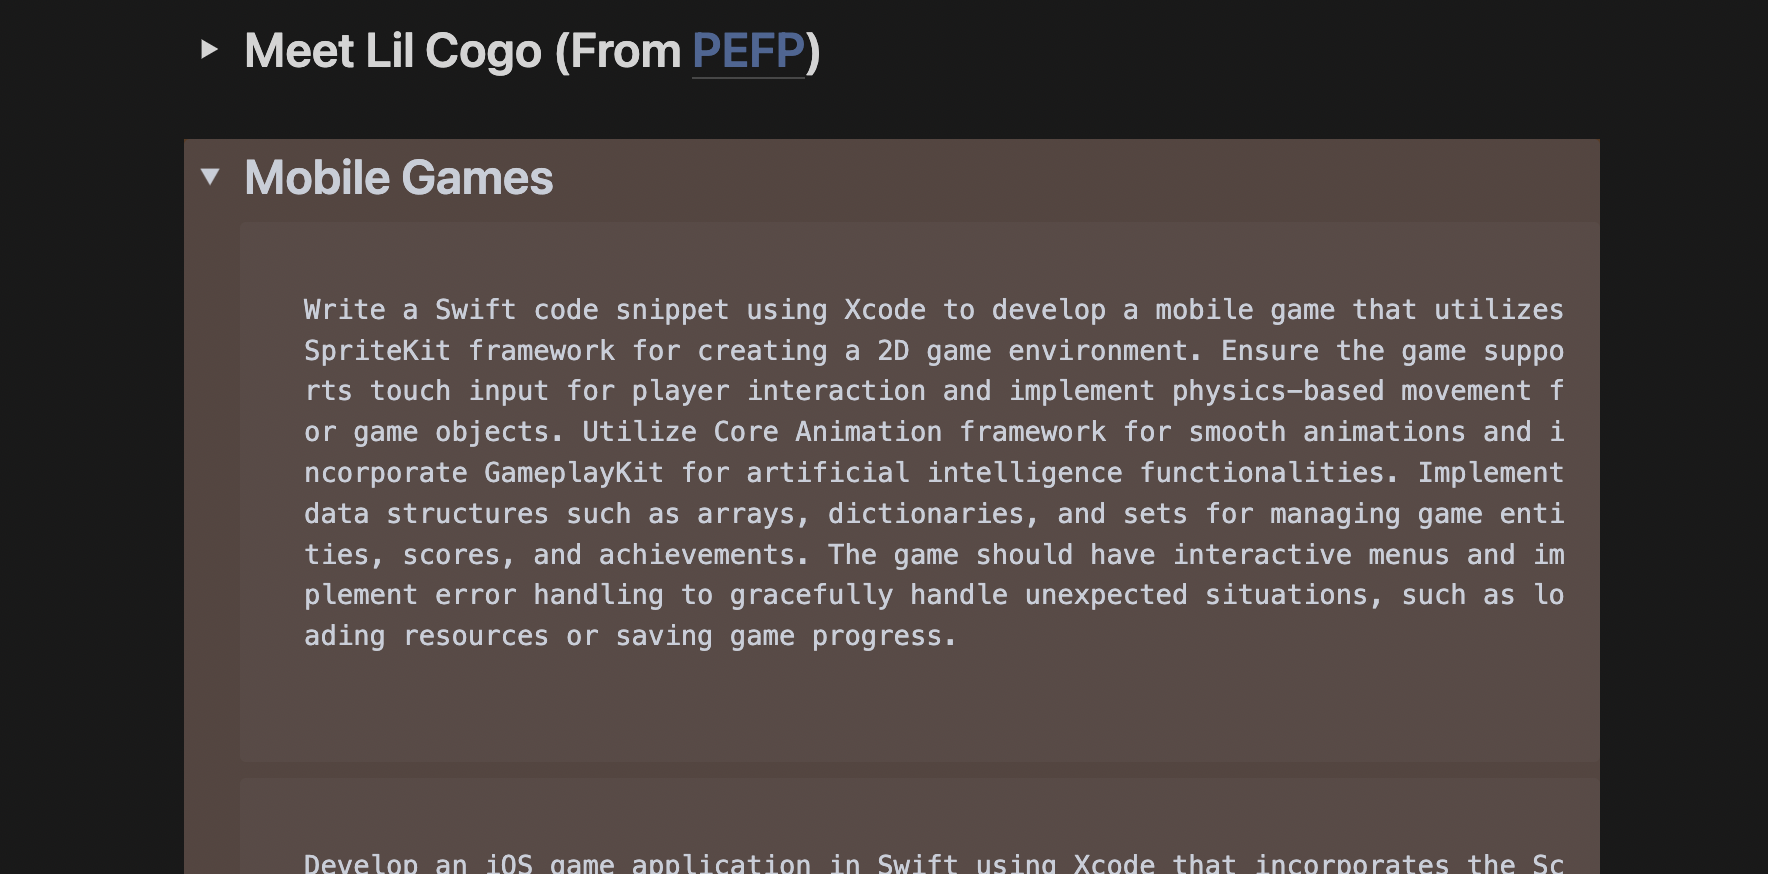Click the "Mobile Games" heading text
Image resolution: width=1768 pixels, height=874 pixels.
398,178
